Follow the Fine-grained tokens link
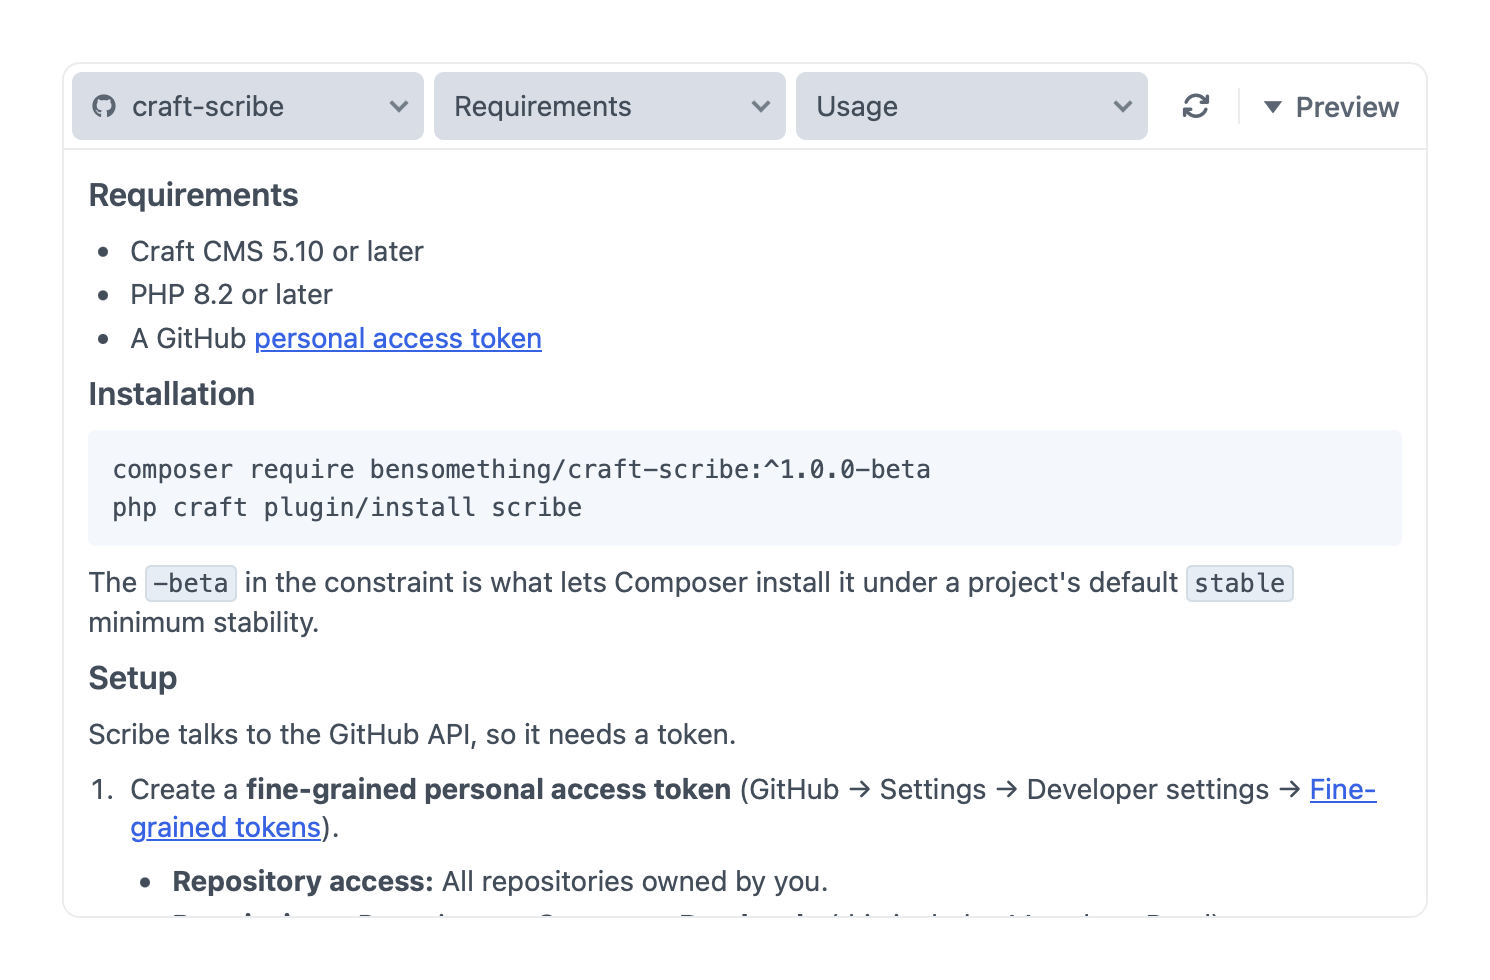The height and width of the screenshot is (980, 1490). 1343,789
